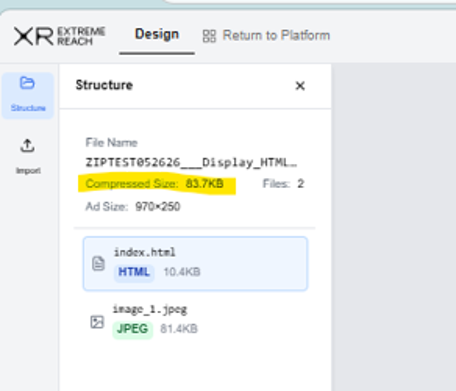Select the Structure folder icon in sidebar
Screen dimensions: 456x391
pos(27,83)
